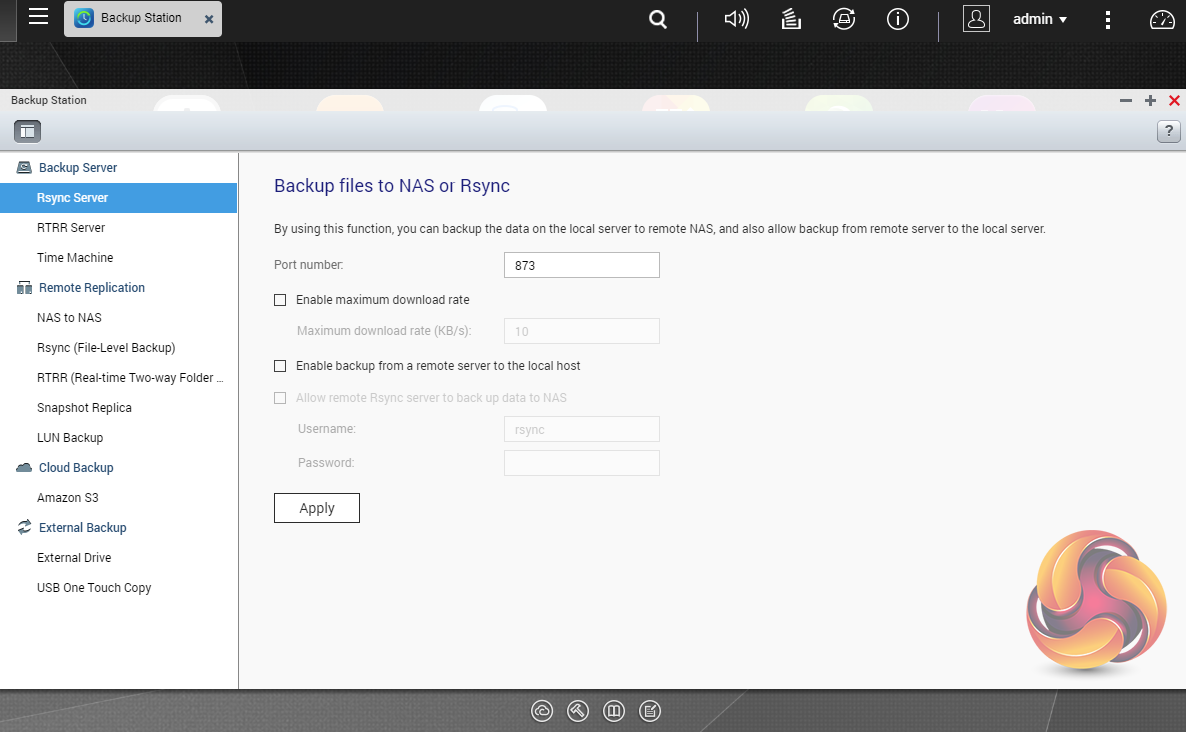Image resolution: width=1186 pixels, height=738 pixels.
Task: Open the NAS to NAS item
Action: click(69, 318)
